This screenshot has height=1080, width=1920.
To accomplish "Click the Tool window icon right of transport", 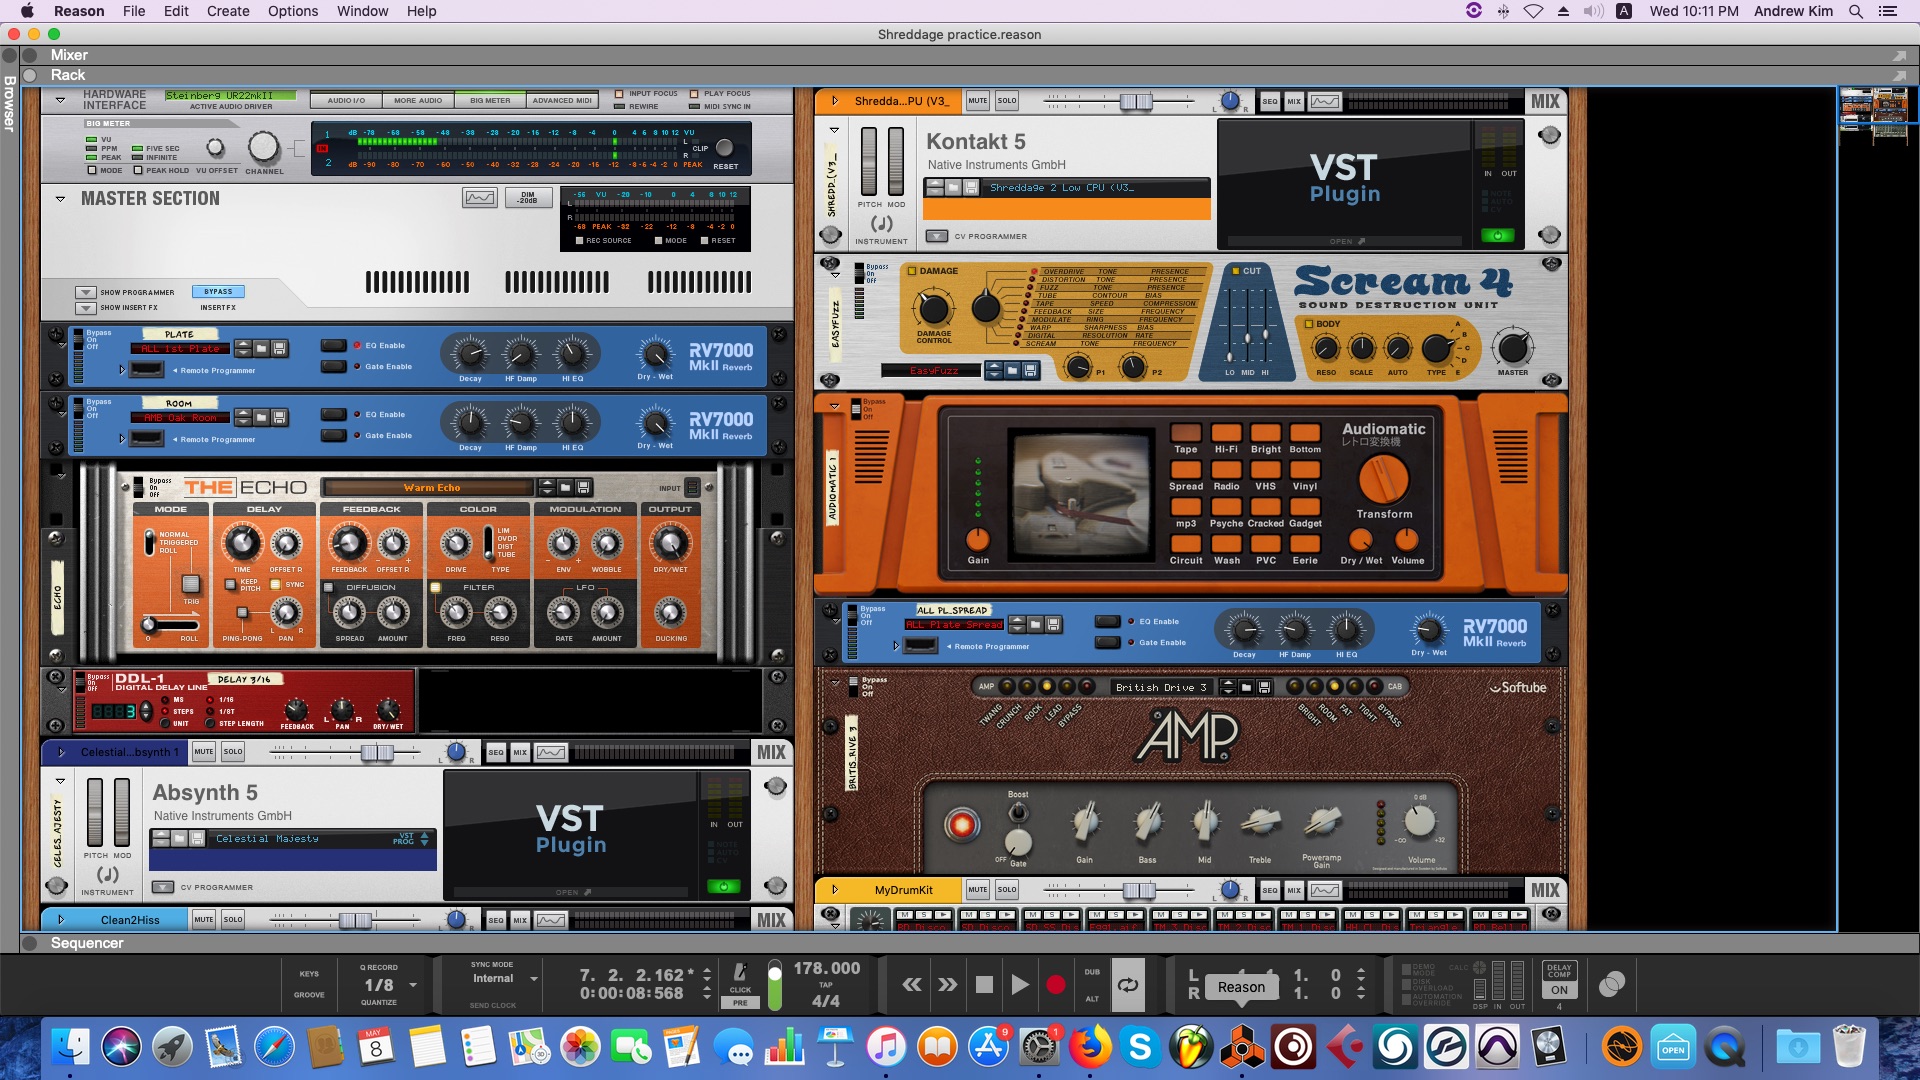I will [1611, 985].
